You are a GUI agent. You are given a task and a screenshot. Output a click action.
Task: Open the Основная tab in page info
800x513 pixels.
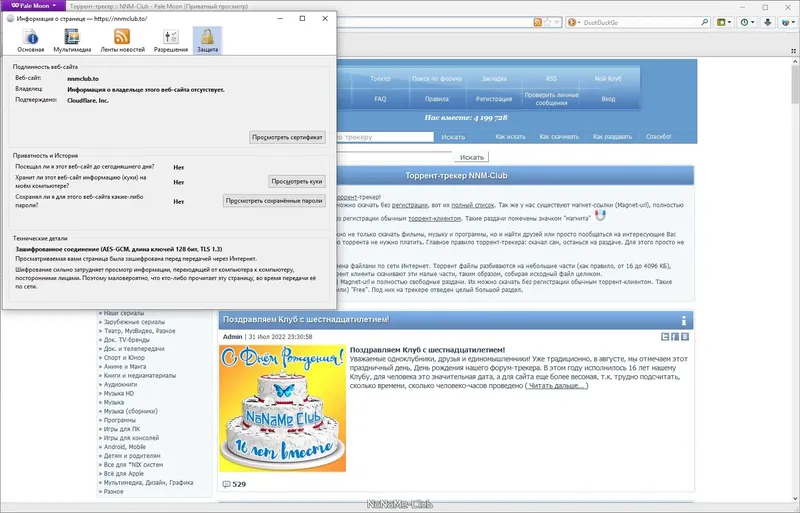(31, 40)
